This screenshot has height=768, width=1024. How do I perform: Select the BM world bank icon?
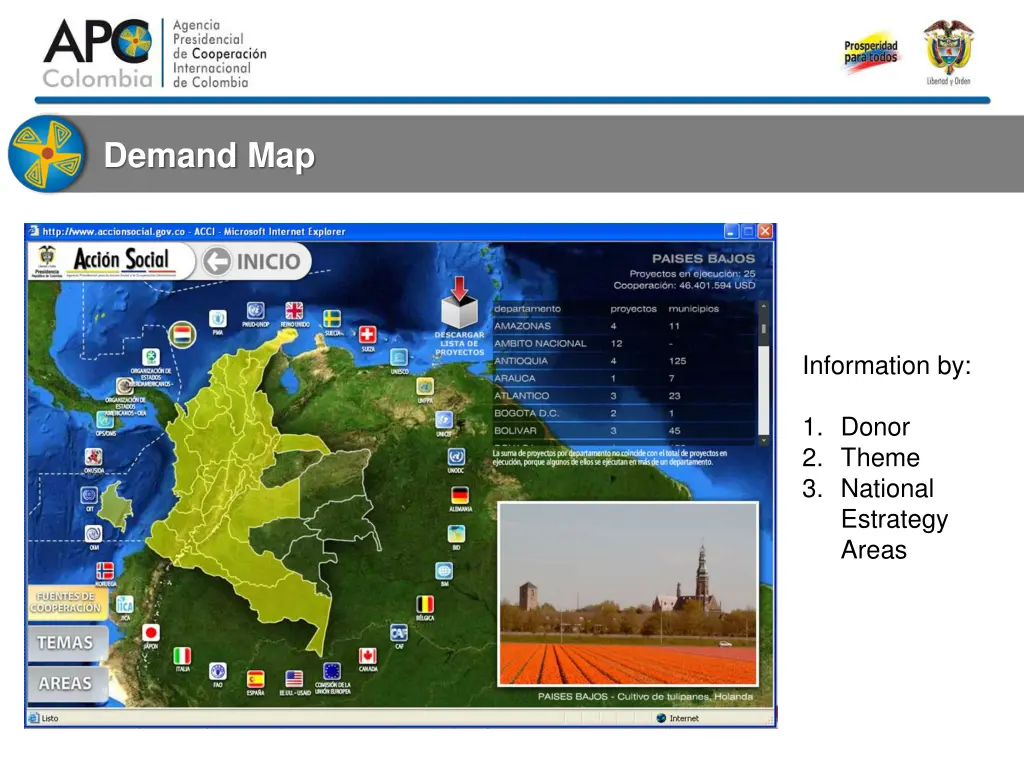444,571
